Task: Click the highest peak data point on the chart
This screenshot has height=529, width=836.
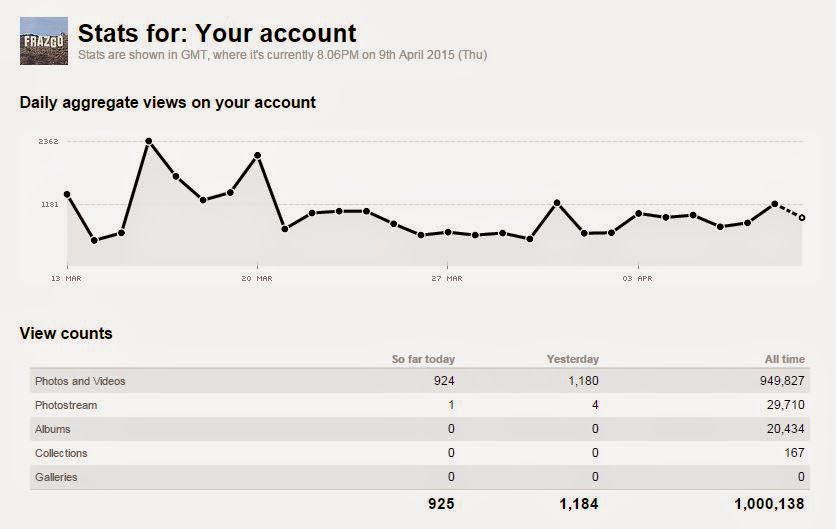Action: coord(148,142)
